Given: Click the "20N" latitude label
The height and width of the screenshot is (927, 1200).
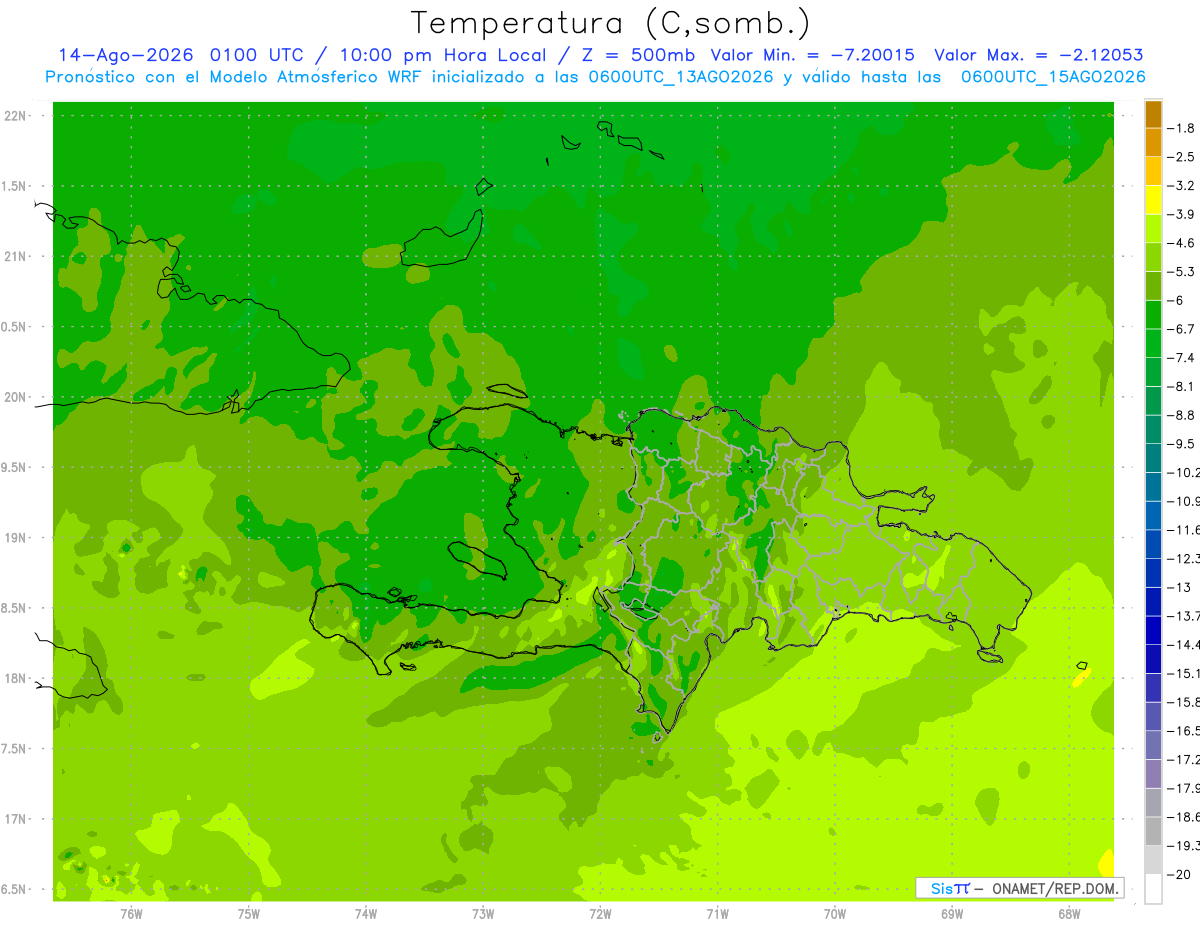Looking at the screenshot, I should [15, 397].
